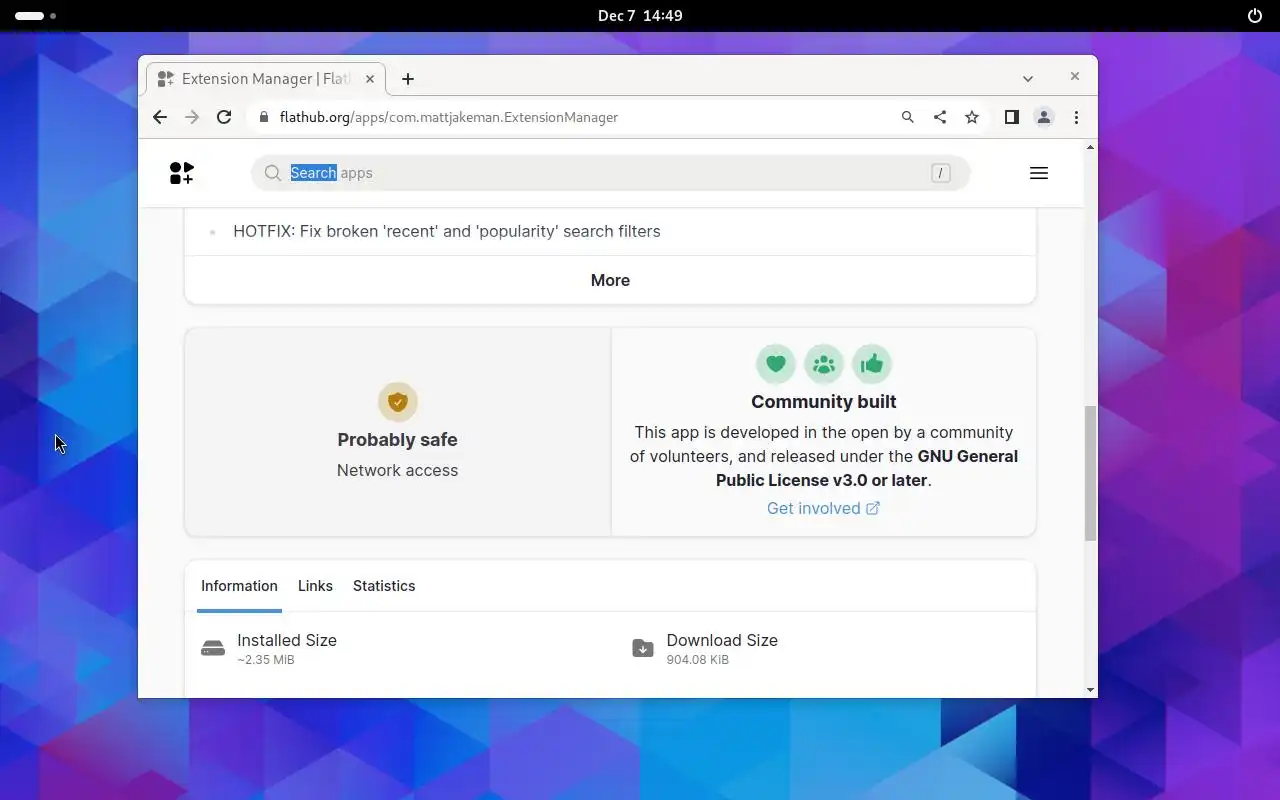Click the 904.08 KiB value
Screen dimensions: 1280x800
[698, 660]
